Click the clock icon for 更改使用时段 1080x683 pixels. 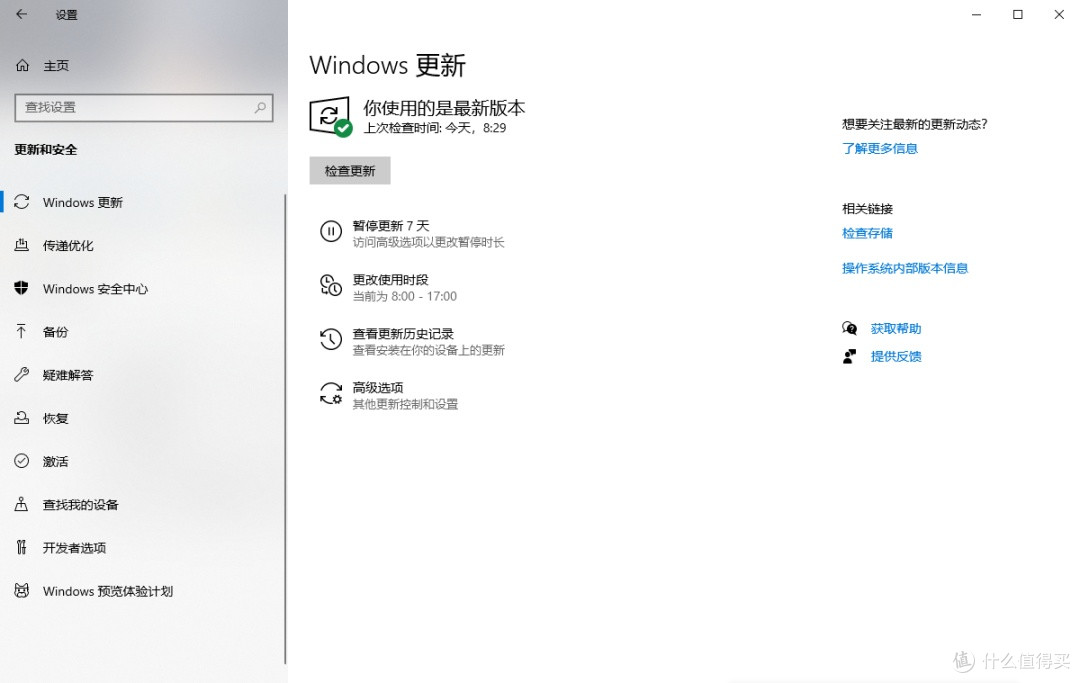click(x=331, y=285)
